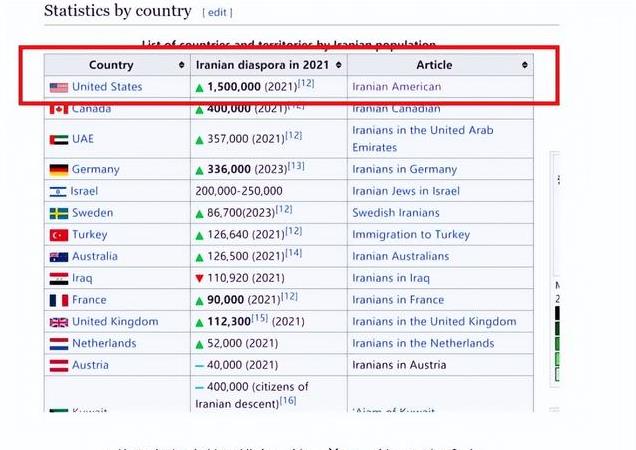636x450 pixels.
Task: Click the Israel flag icon
Action: [x=58, y=191]
